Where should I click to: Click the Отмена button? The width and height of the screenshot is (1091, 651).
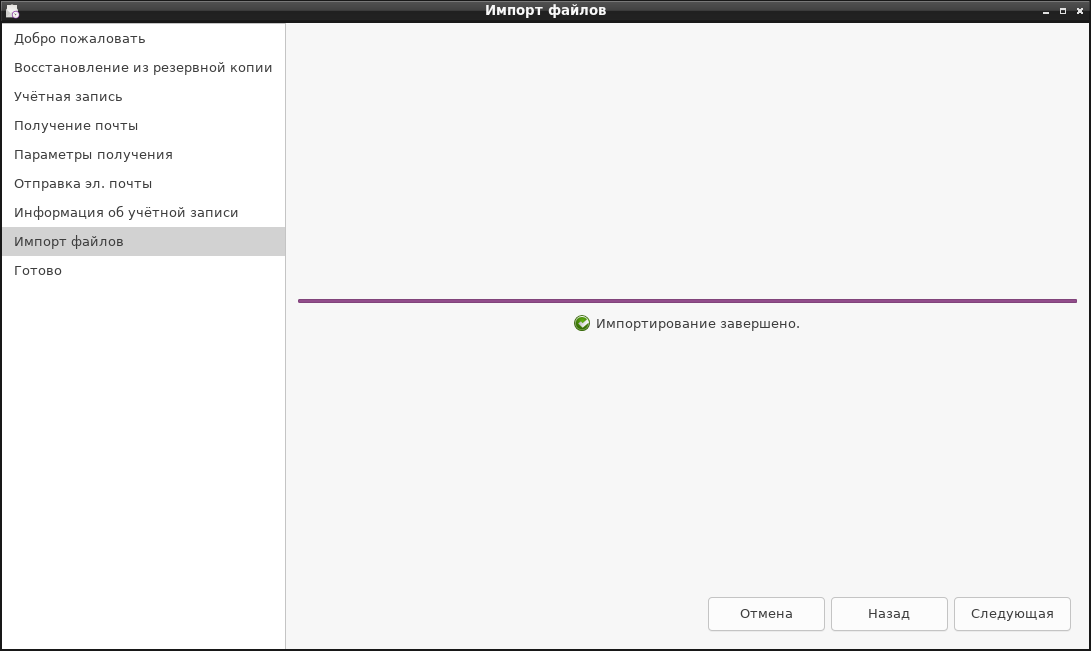coord(766,614)
